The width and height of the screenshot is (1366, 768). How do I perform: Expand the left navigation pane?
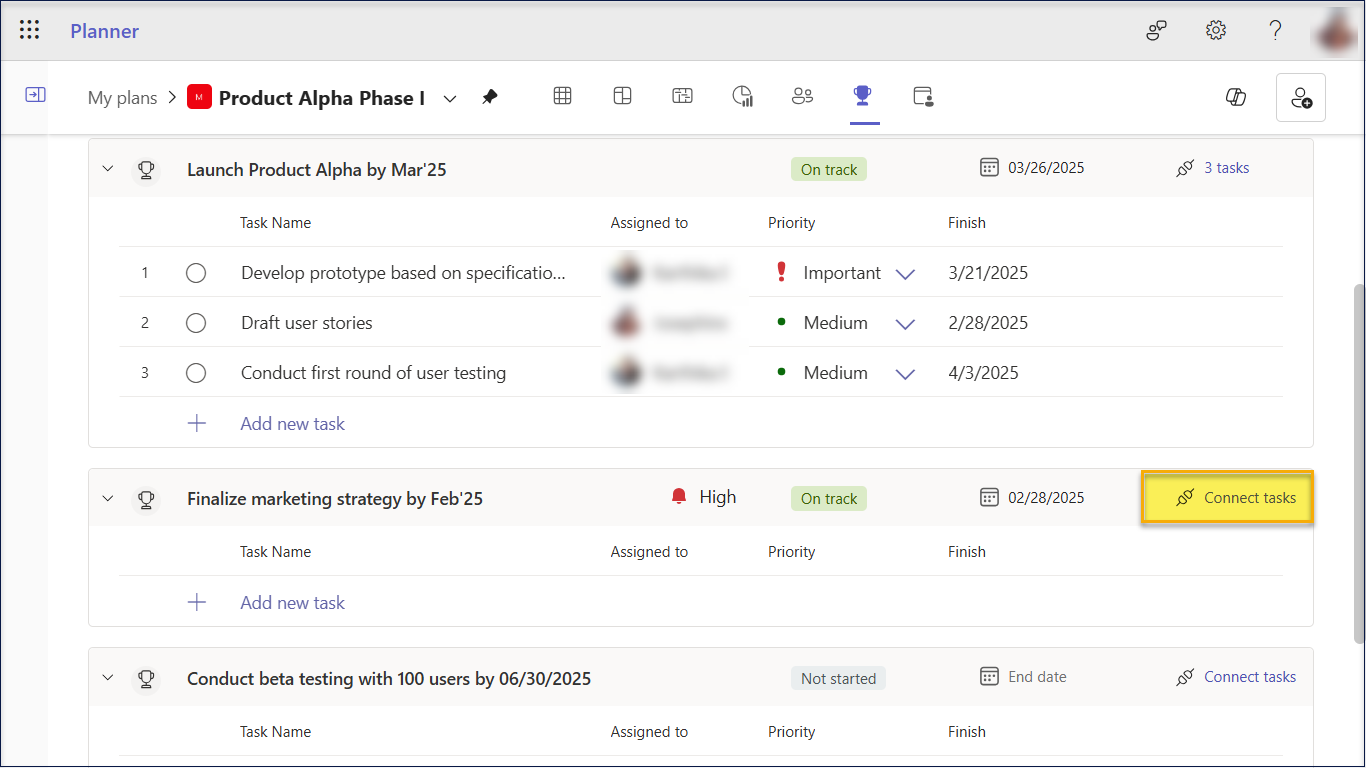point(35,95)
